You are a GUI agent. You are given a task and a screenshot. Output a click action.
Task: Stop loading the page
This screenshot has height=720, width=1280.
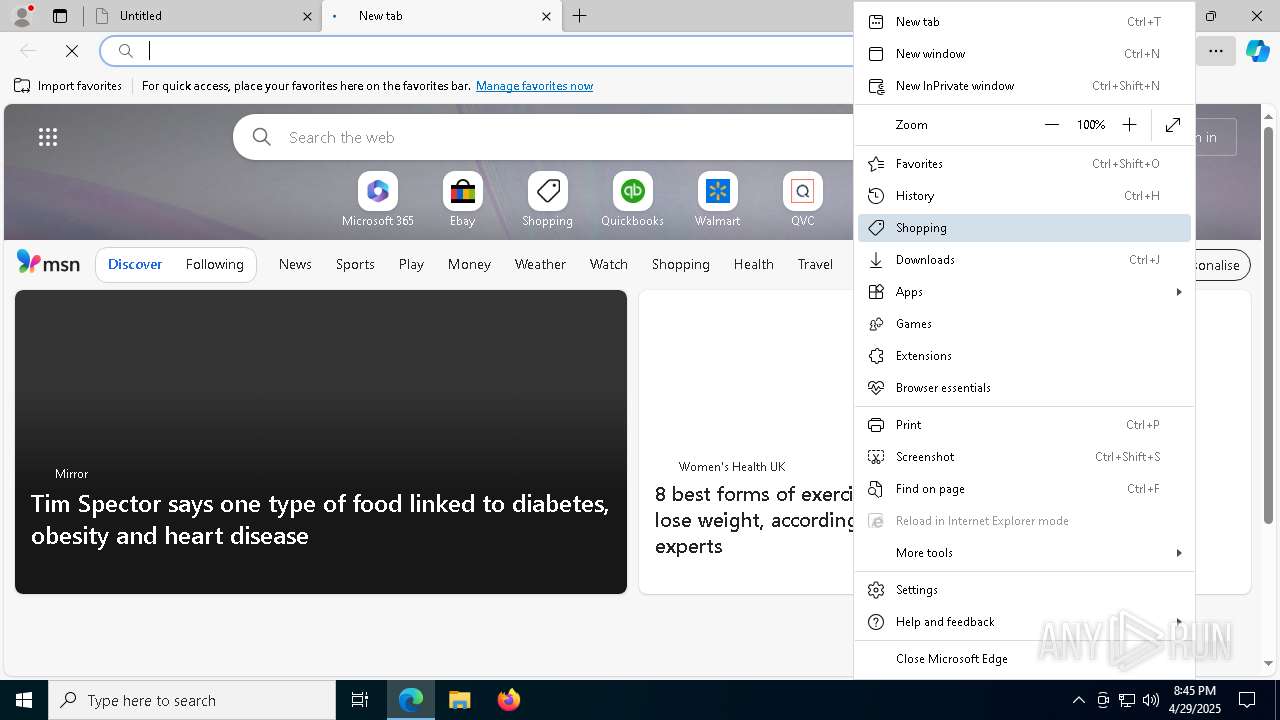[x=72, y=51]
